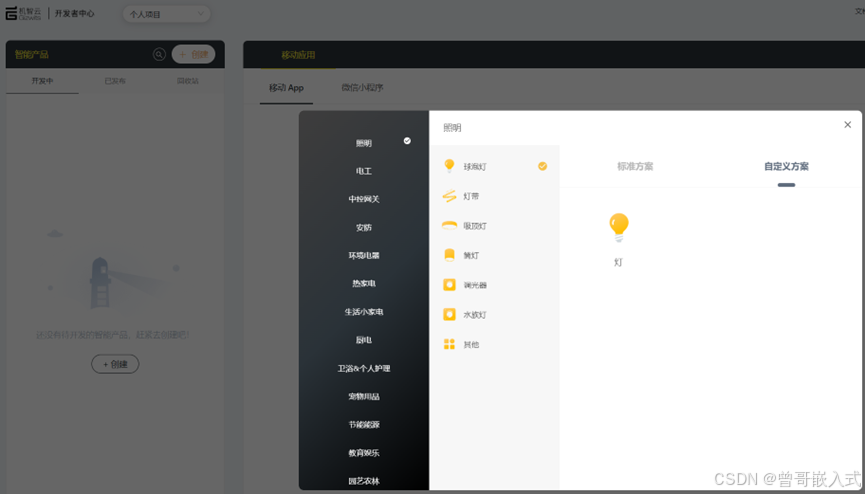Select the 卫浴&个人护理 category
865x494 pixels.
(x=364, y=368)
